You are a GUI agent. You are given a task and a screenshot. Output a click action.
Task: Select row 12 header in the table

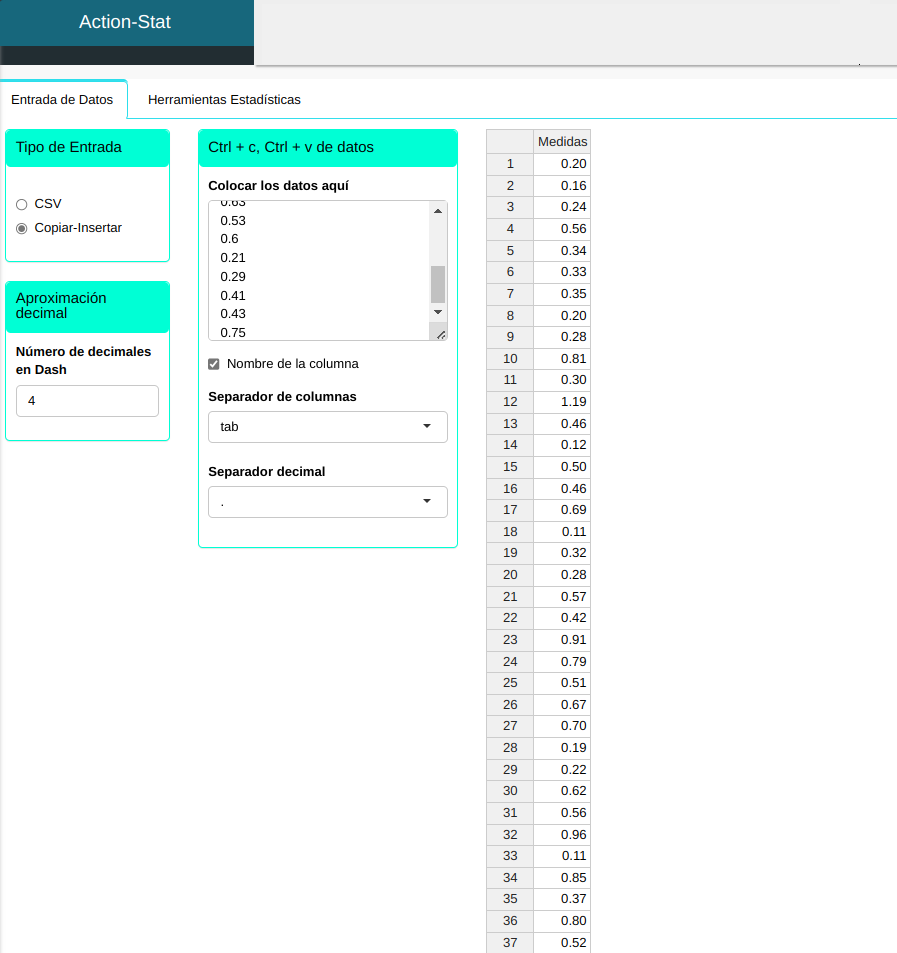tap(510, 402)
